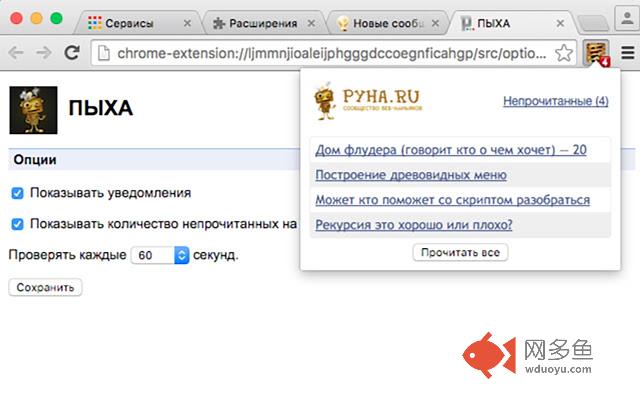This screenshot has width=640, height=400.
Task: Click the Проверять каждые label
Action: (67, 255)
